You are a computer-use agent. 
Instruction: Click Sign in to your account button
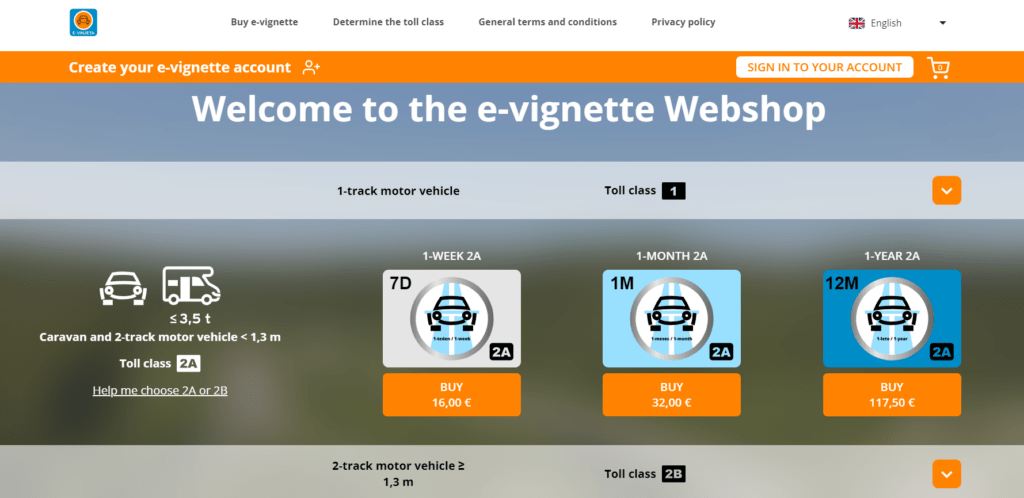pyautogui.click(x=824, y=67)
